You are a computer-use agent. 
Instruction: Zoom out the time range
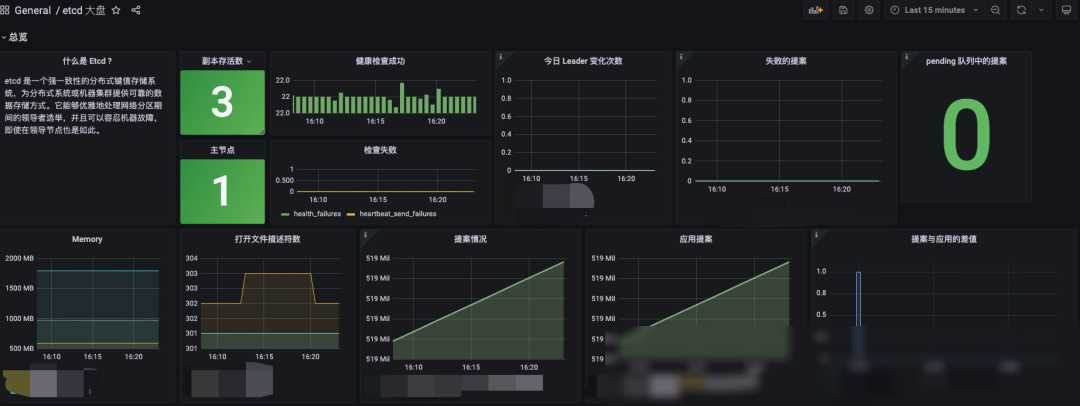[995, 10]
